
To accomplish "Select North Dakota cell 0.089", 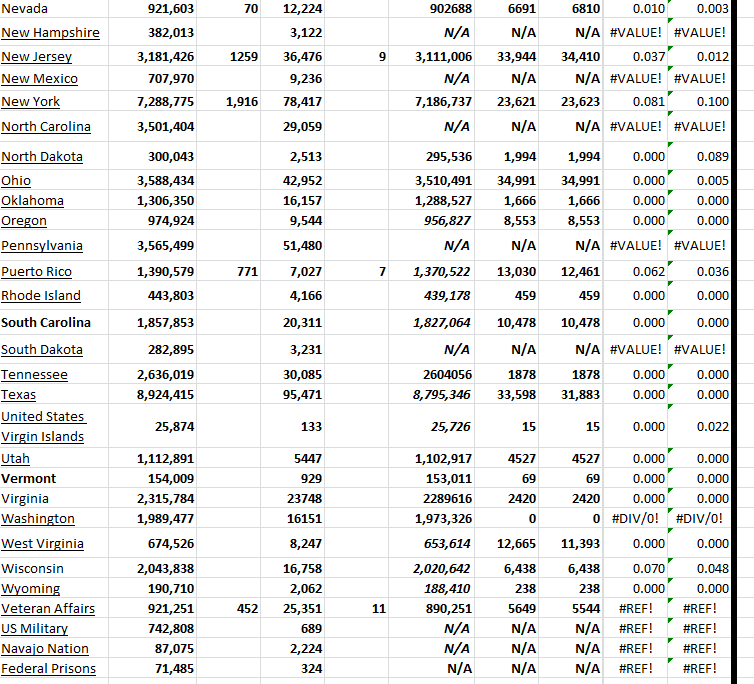I will tap(700, 157).
